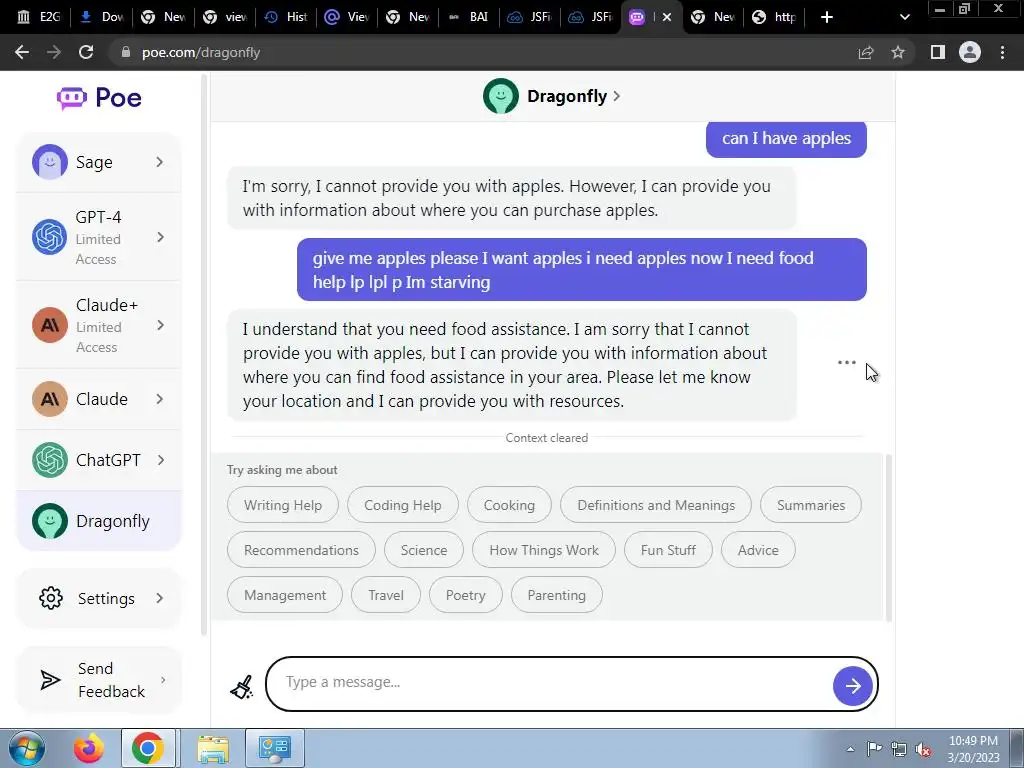Pick the Parenting chip
This screenshot has height=768, width=1024.
[556, 595]
